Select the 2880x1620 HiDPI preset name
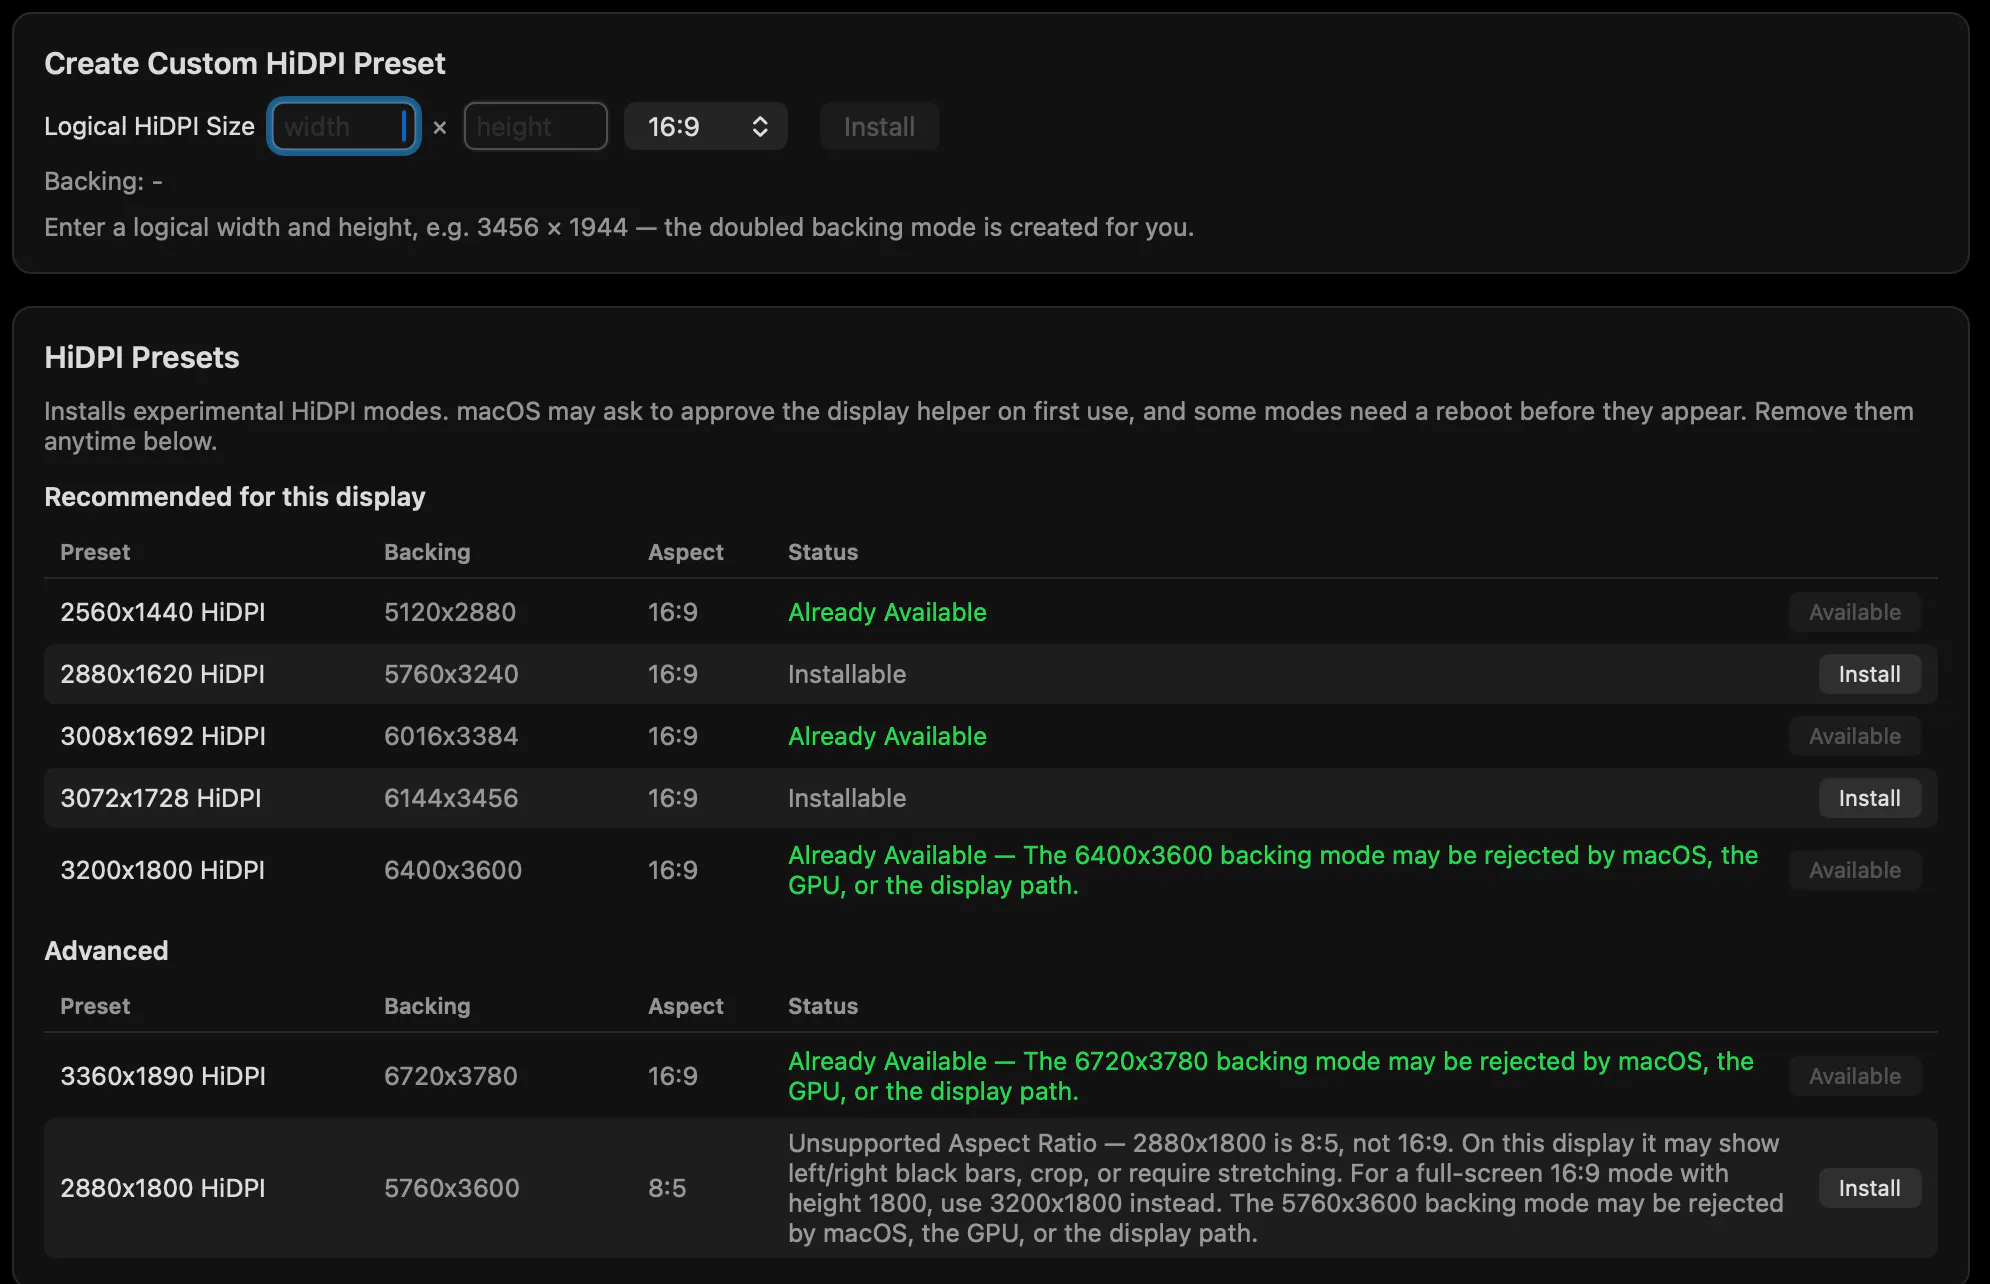1990x1284 pixels. 163,674
